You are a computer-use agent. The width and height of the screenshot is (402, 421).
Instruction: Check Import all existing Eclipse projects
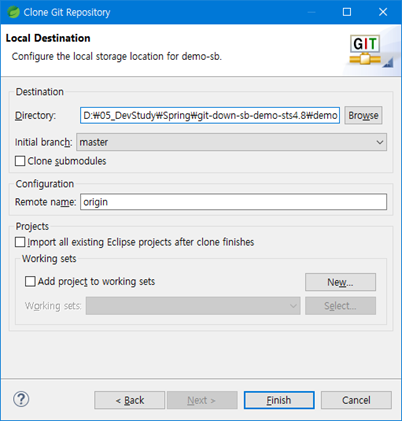(20, 242)
